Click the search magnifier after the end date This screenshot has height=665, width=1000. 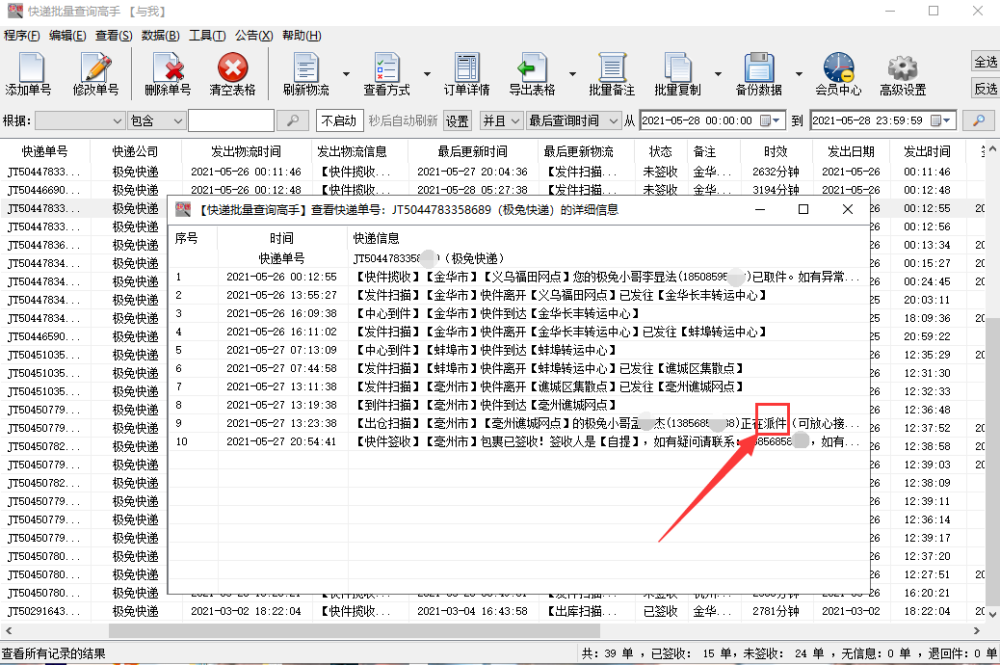click(979, 121)
